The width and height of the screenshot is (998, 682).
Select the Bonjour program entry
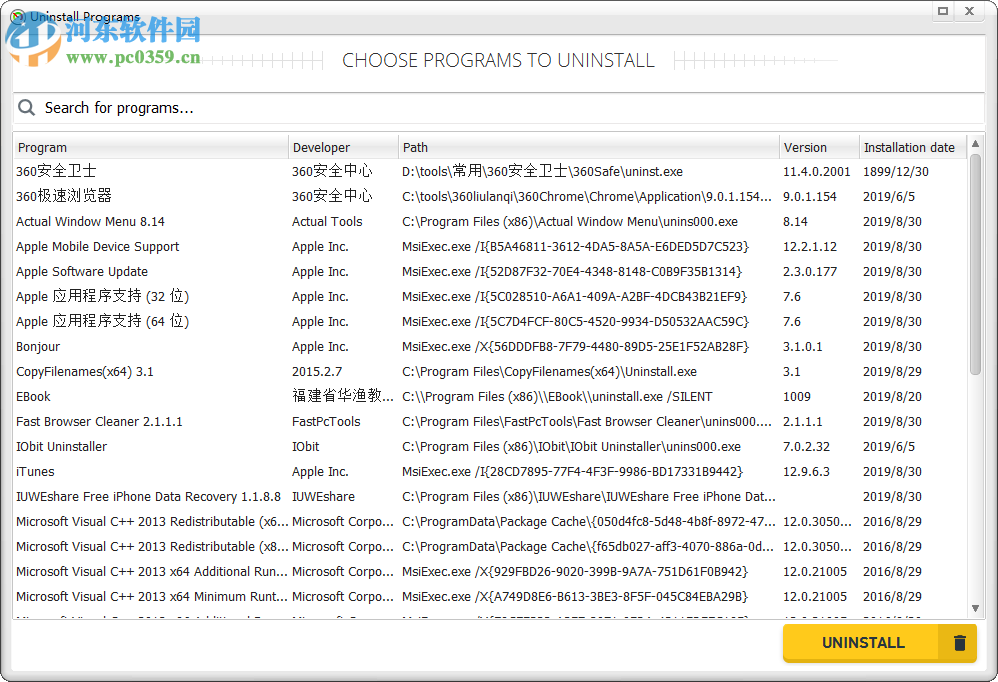pos(38,347)
